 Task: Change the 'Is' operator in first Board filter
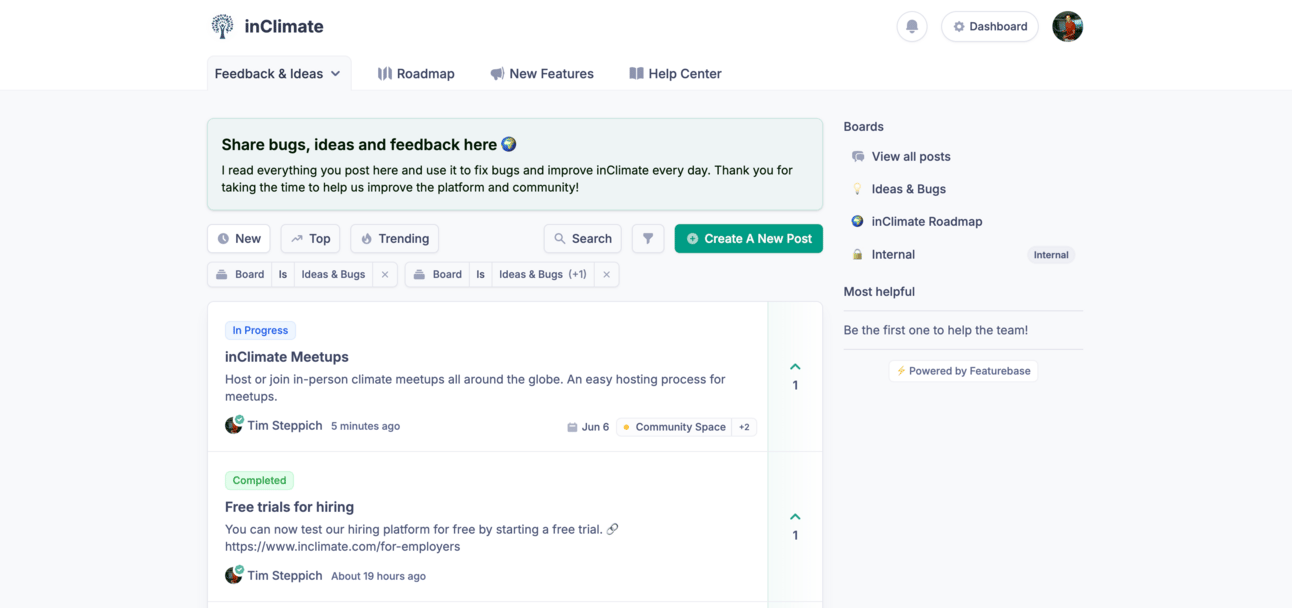point(283,274)
